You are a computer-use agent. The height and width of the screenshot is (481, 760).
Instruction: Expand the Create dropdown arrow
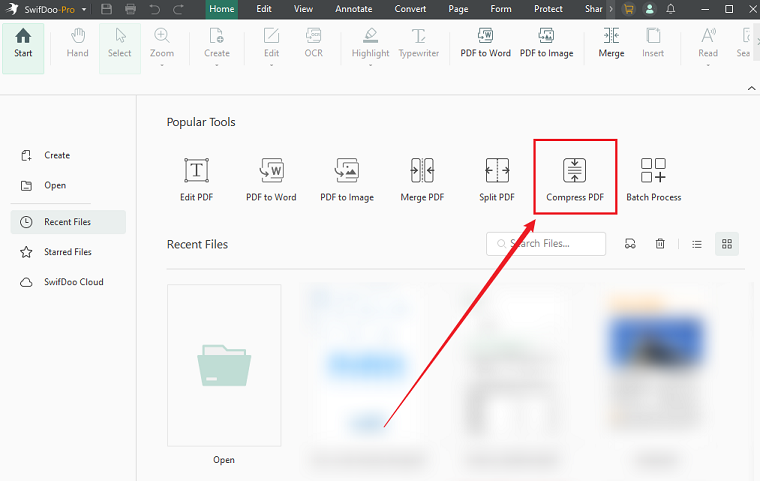pos(217,65)
